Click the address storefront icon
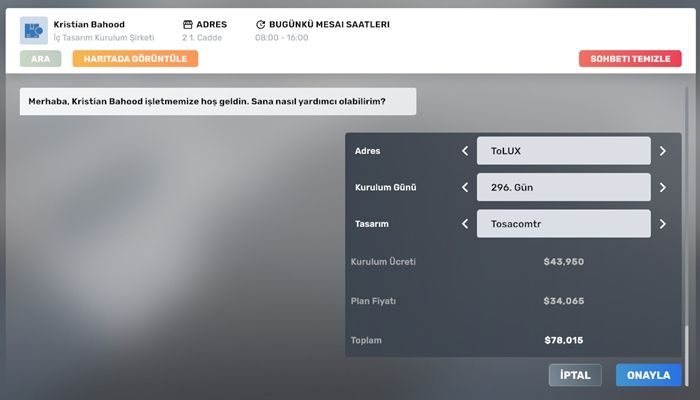Image resolution: width=700 pixels, height=400 pixels. point(187,24)
